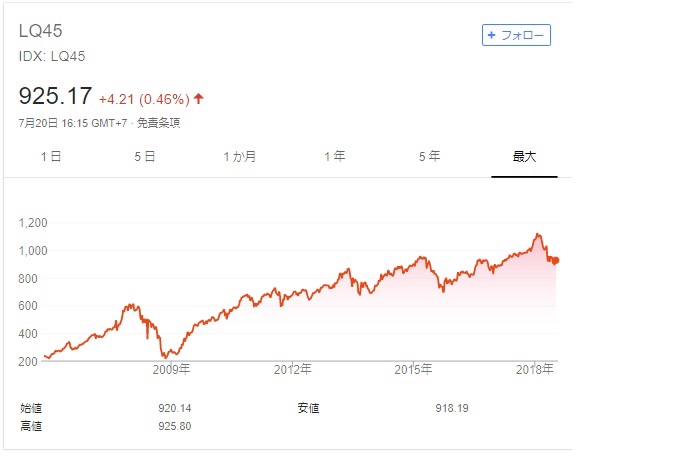Click the 安値 low value 918.19
The width and height of the screenshot is (674, 460).
452,408
